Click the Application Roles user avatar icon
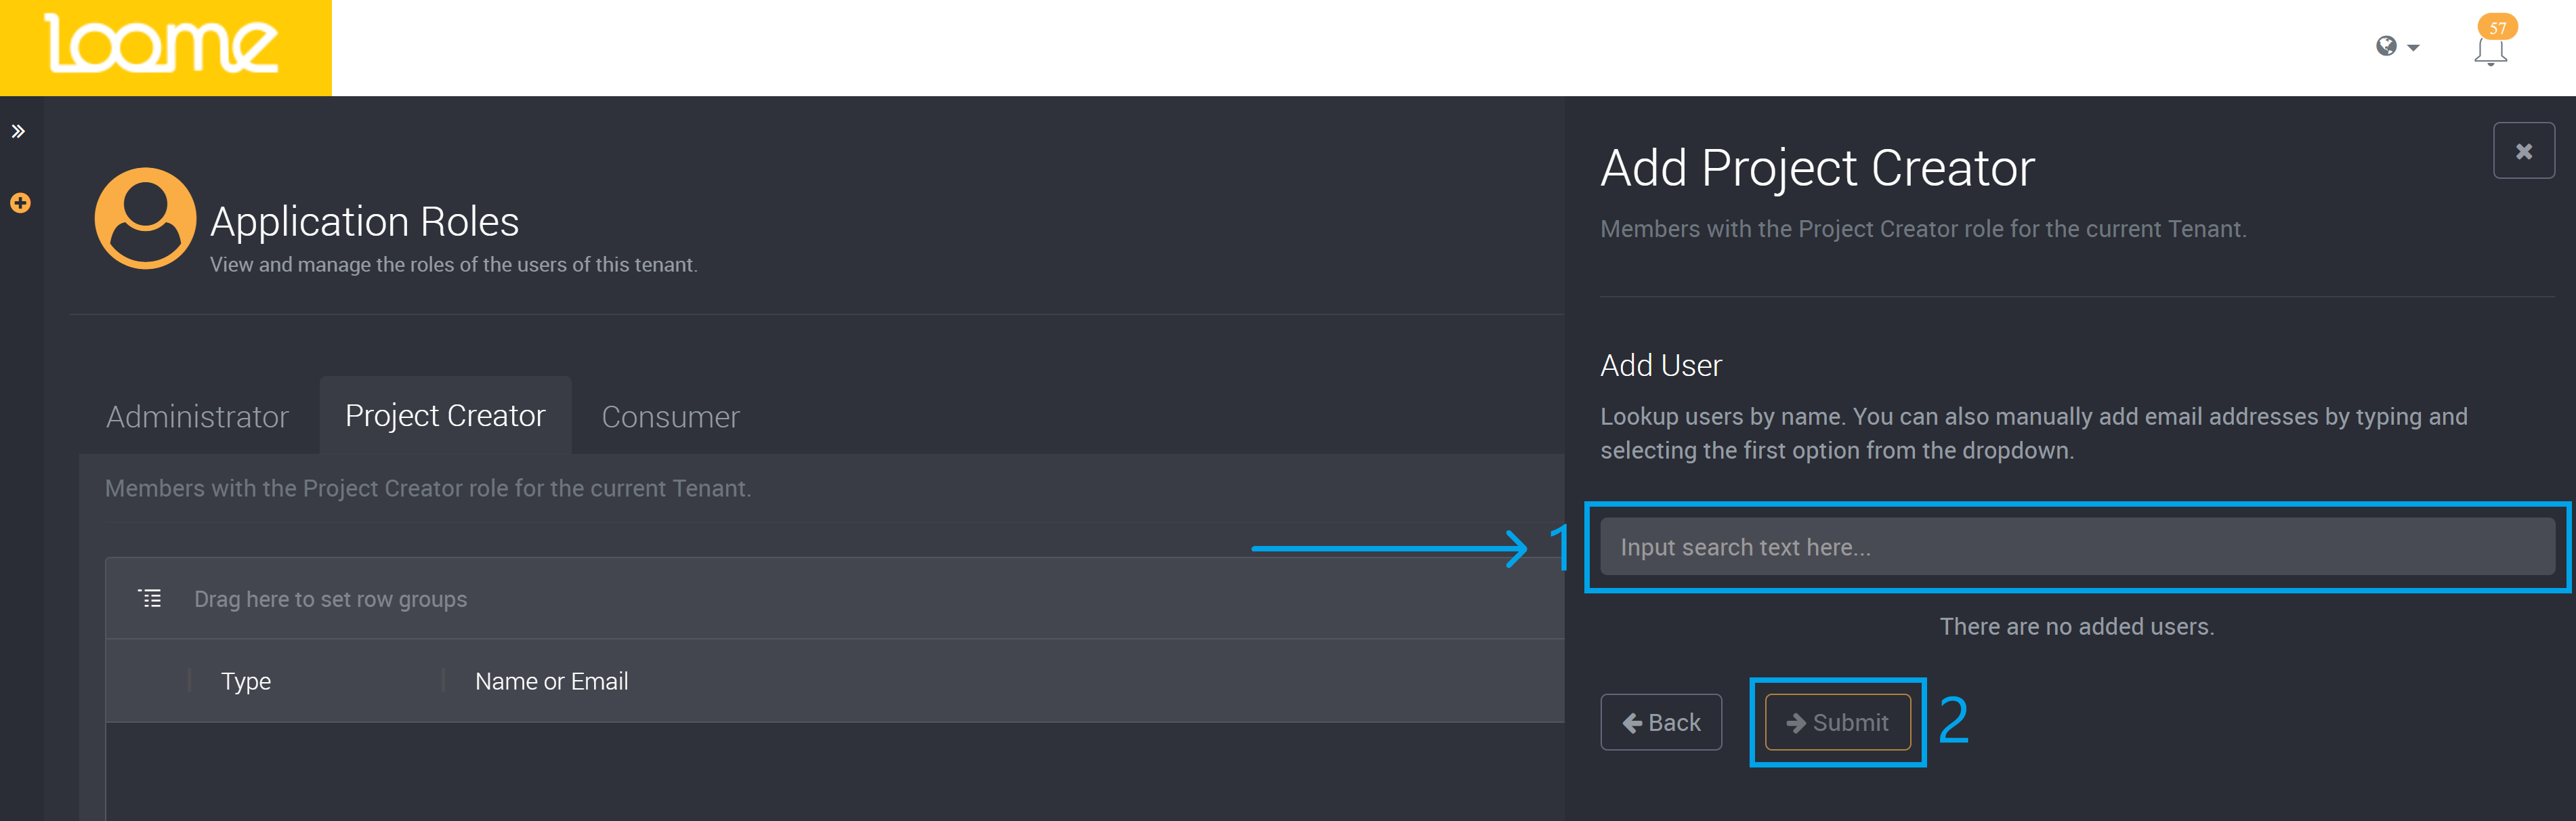 tap(145, 218)
